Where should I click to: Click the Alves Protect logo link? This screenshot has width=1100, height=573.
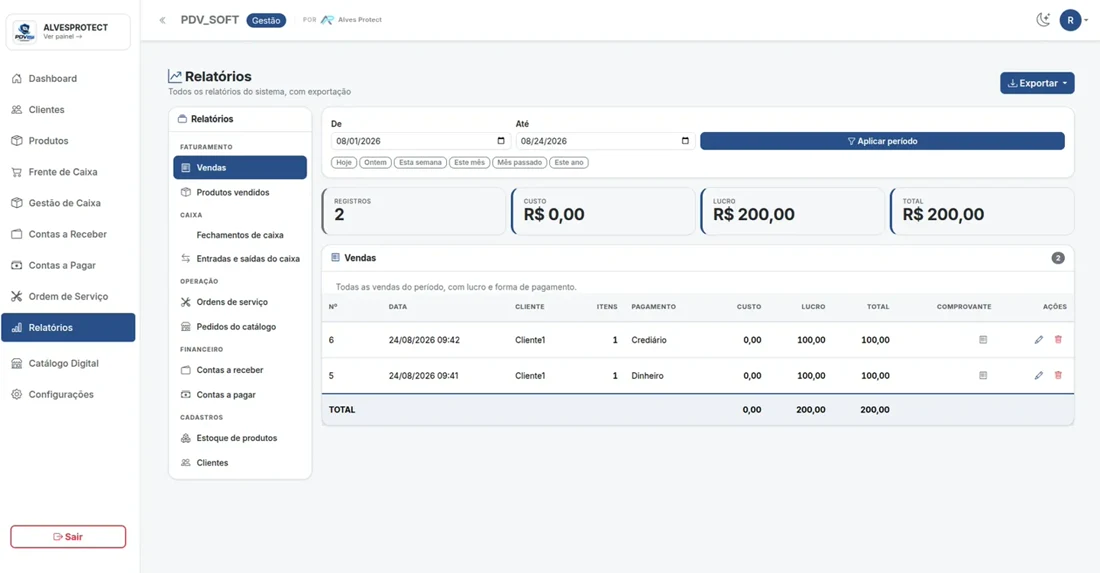click(x=351, y=20)
